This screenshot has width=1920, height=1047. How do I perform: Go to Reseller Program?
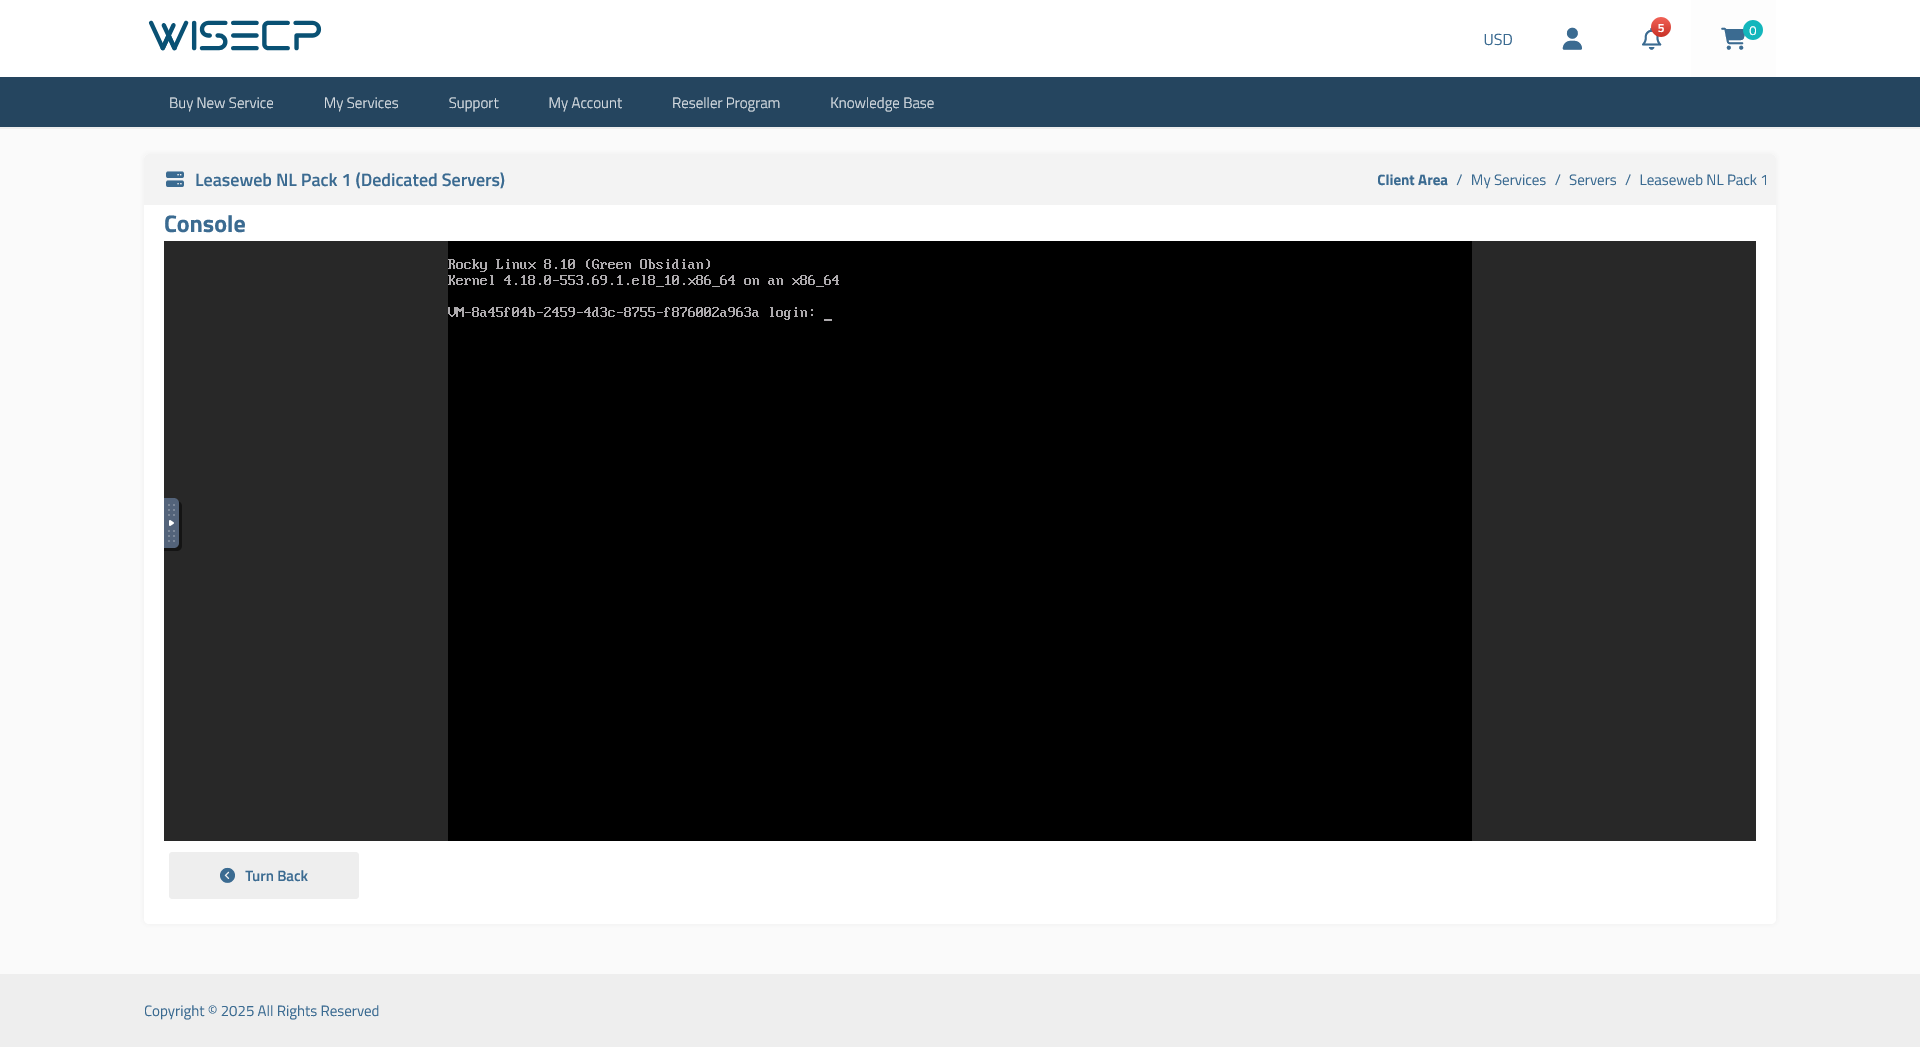click(726, 103)
